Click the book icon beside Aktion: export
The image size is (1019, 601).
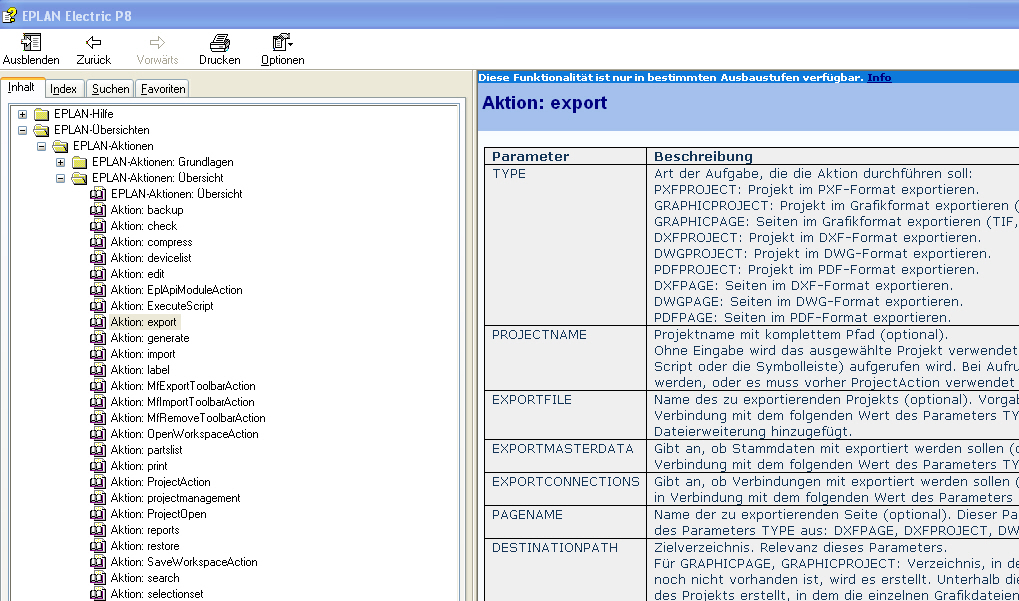click(x=97, y=322)
